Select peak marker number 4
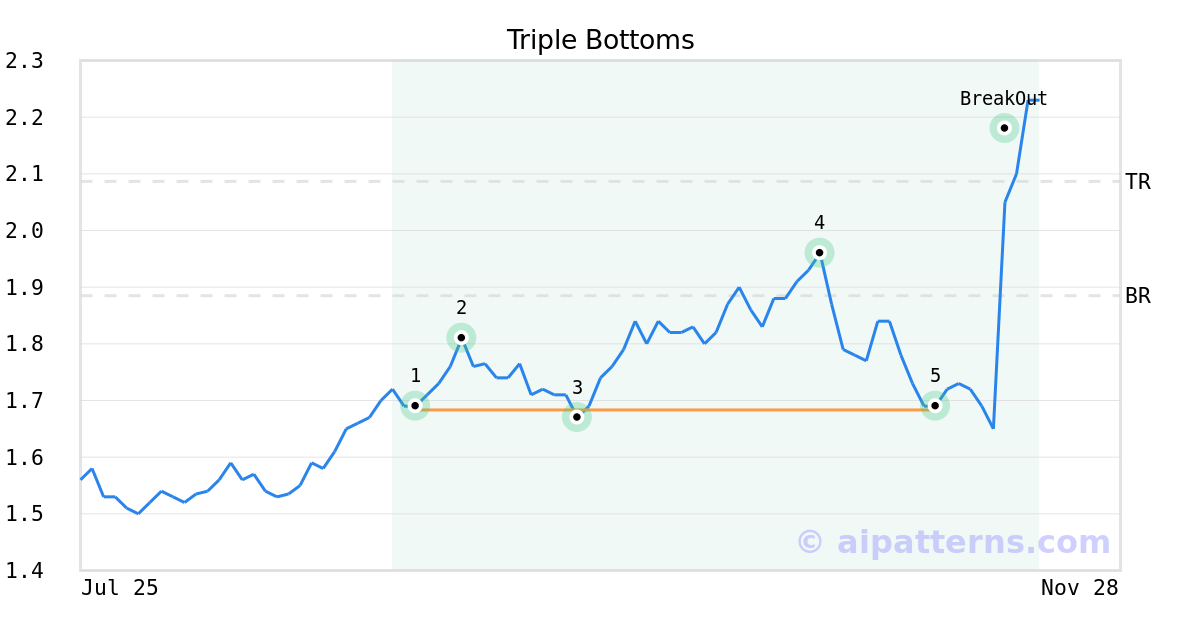1200x630 pixels. [x=819, y=252]
